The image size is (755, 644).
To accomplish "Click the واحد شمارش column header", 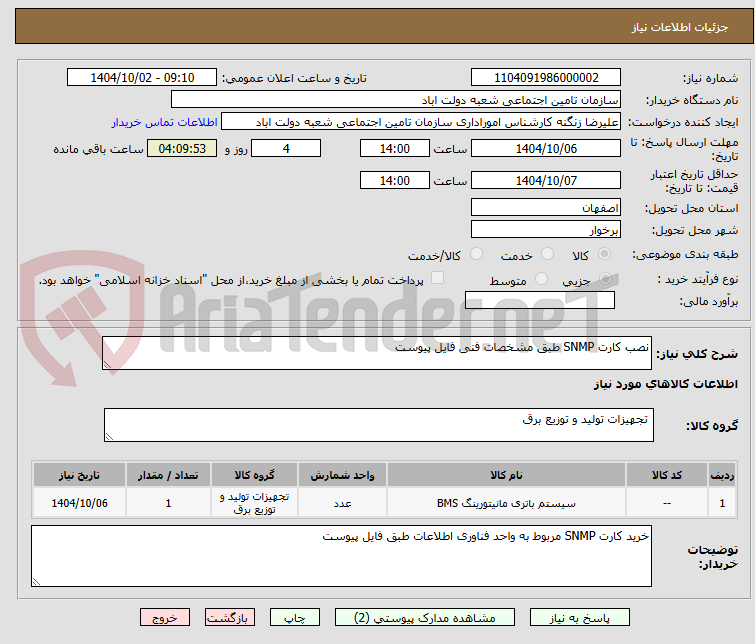I will 342,475.
